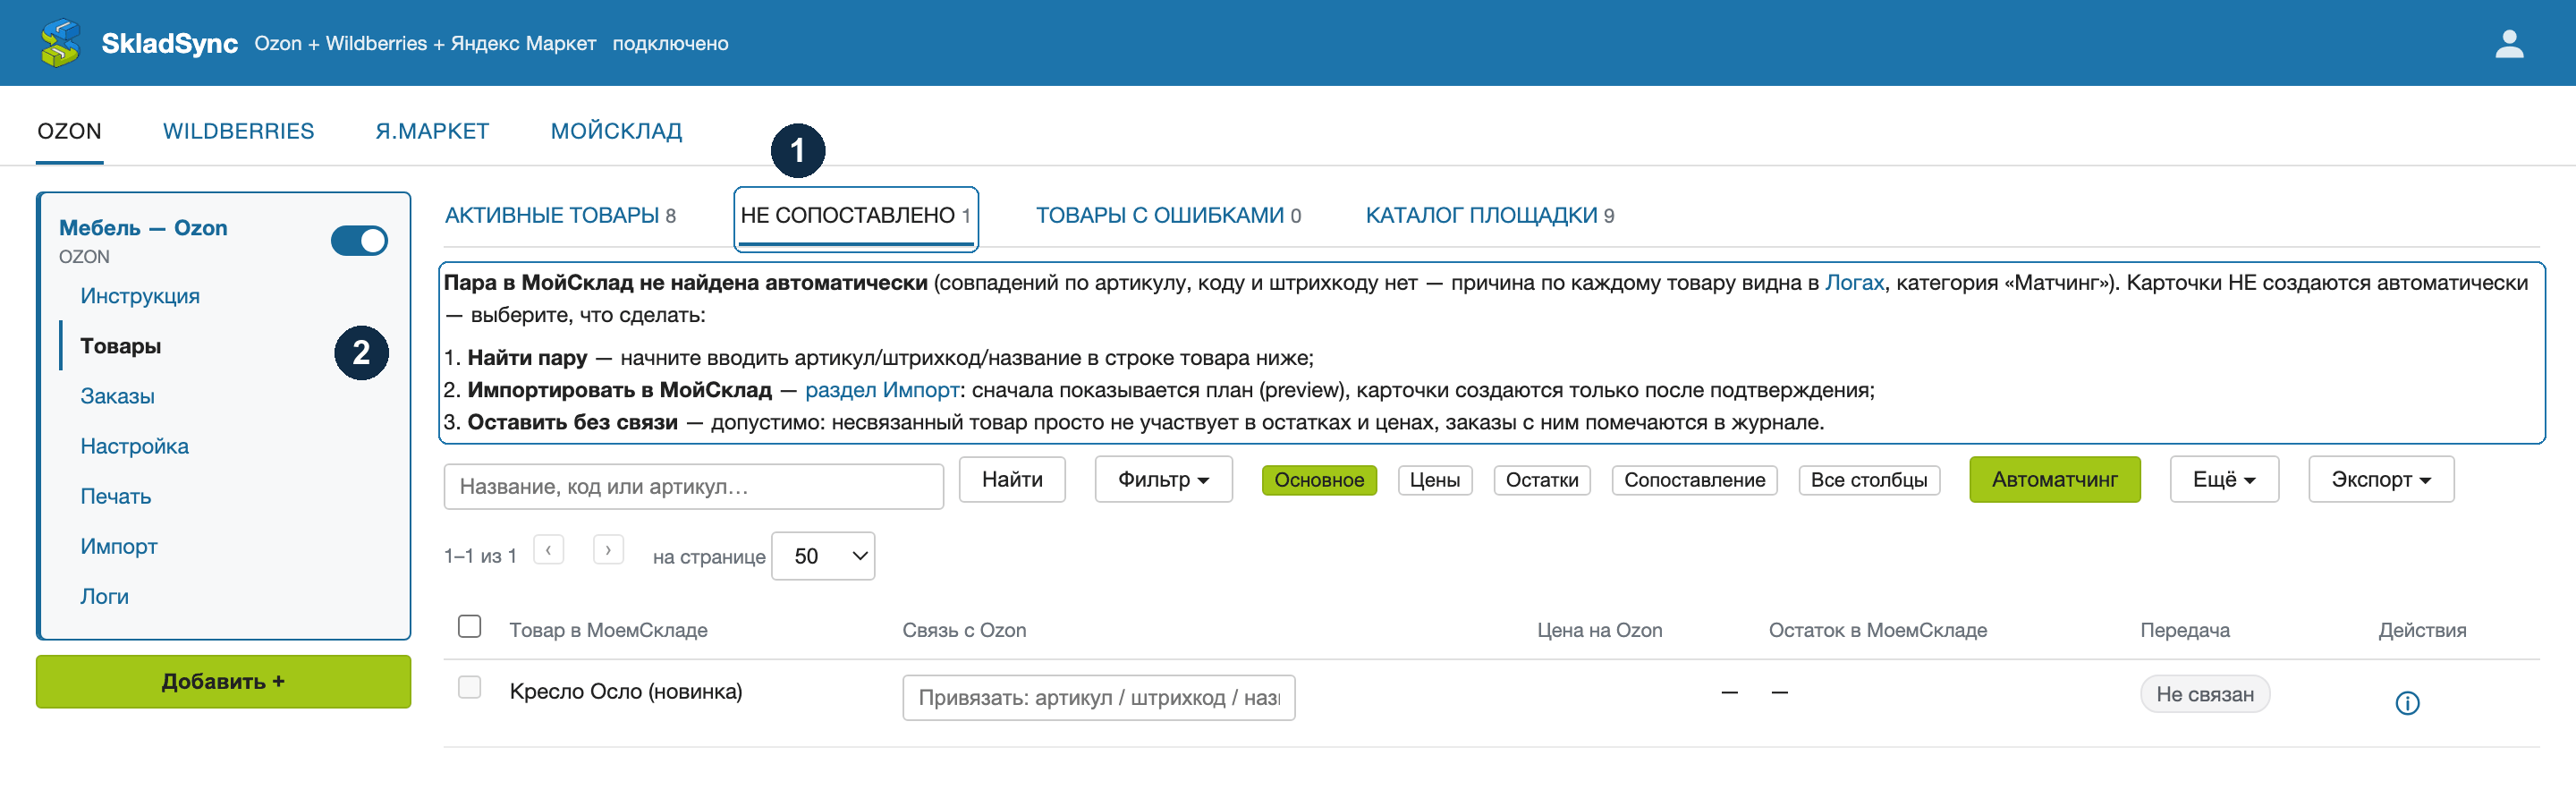Viewport: 2576px width, 798px height.
Task: Select the Цены column preset
Action: (x=1434, y=480)
